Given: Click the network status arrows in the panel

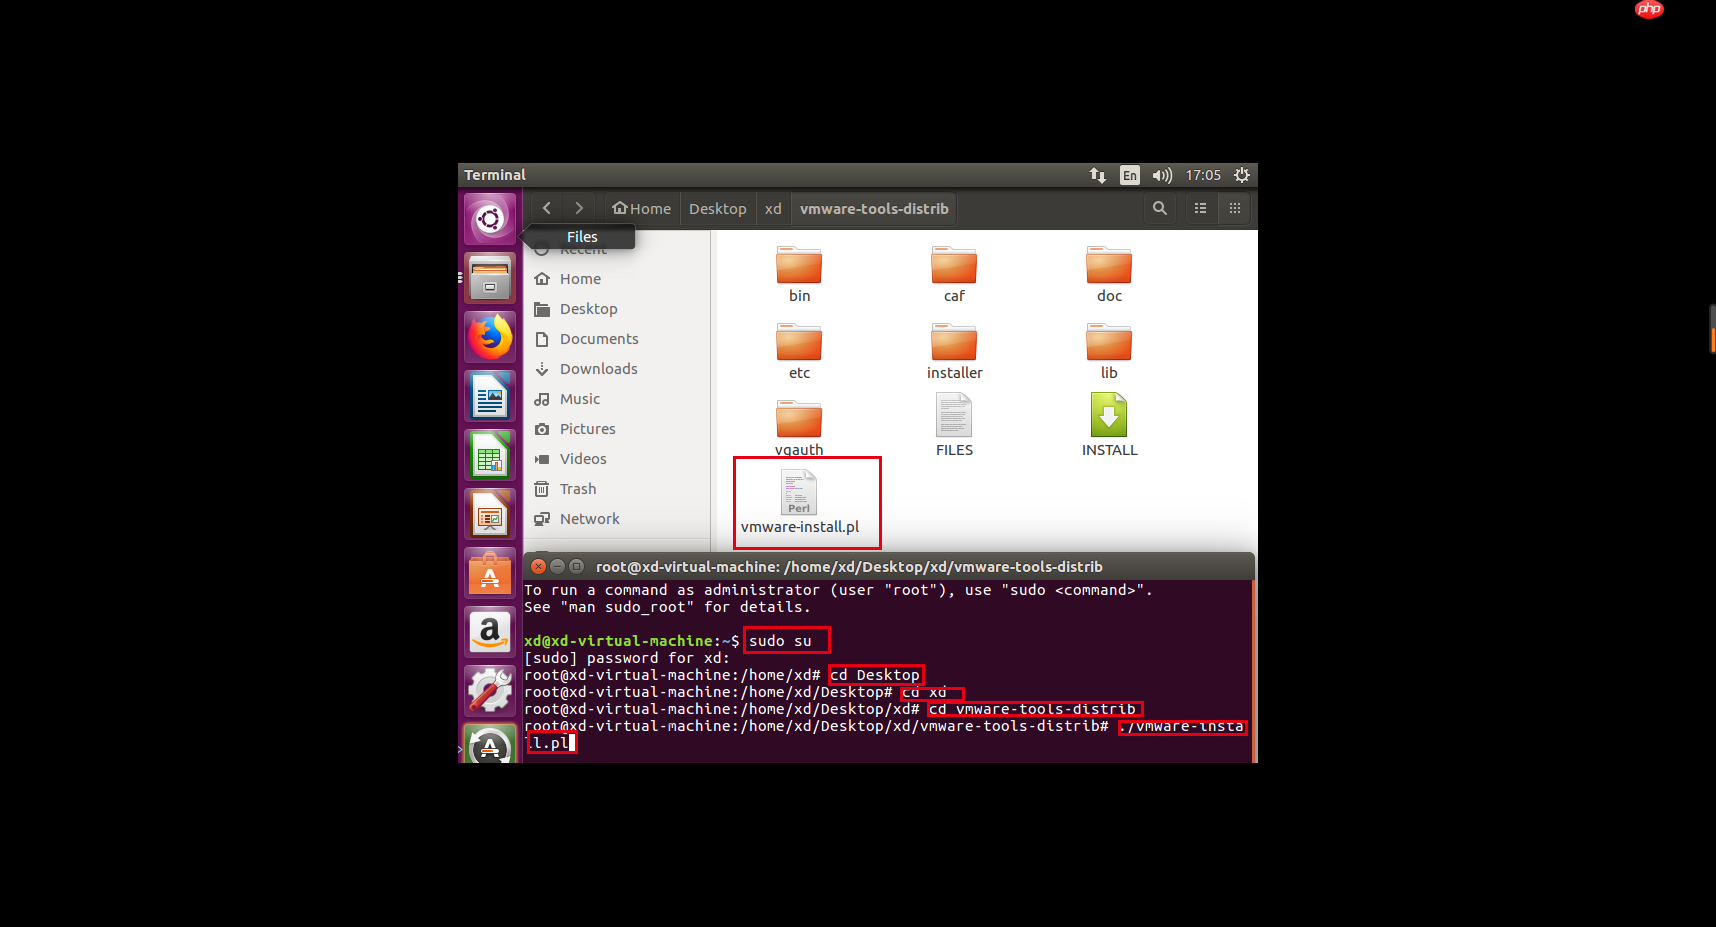Looking at the screenshot, I should (x=1098, y=174).
